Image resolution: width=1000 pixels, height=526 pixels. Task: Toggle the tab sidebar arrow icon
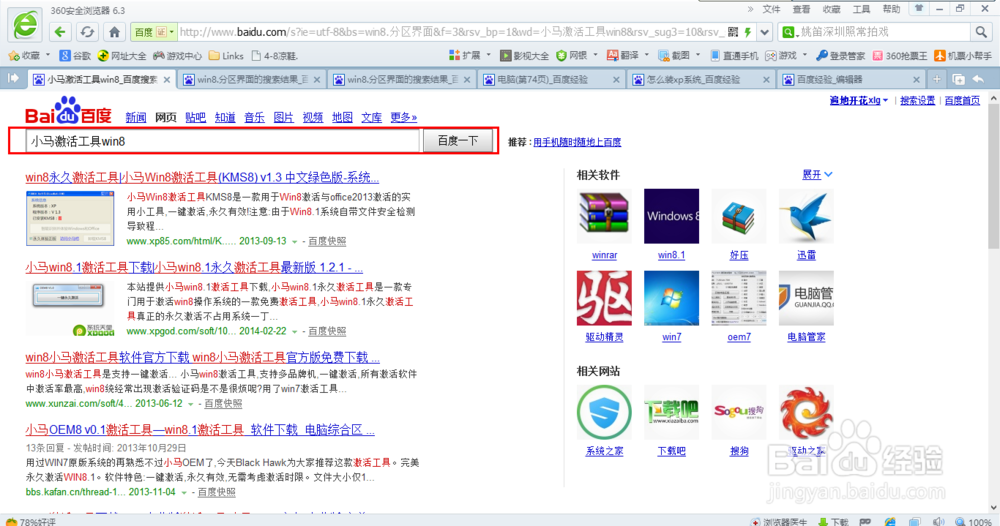tap(13, 78)
